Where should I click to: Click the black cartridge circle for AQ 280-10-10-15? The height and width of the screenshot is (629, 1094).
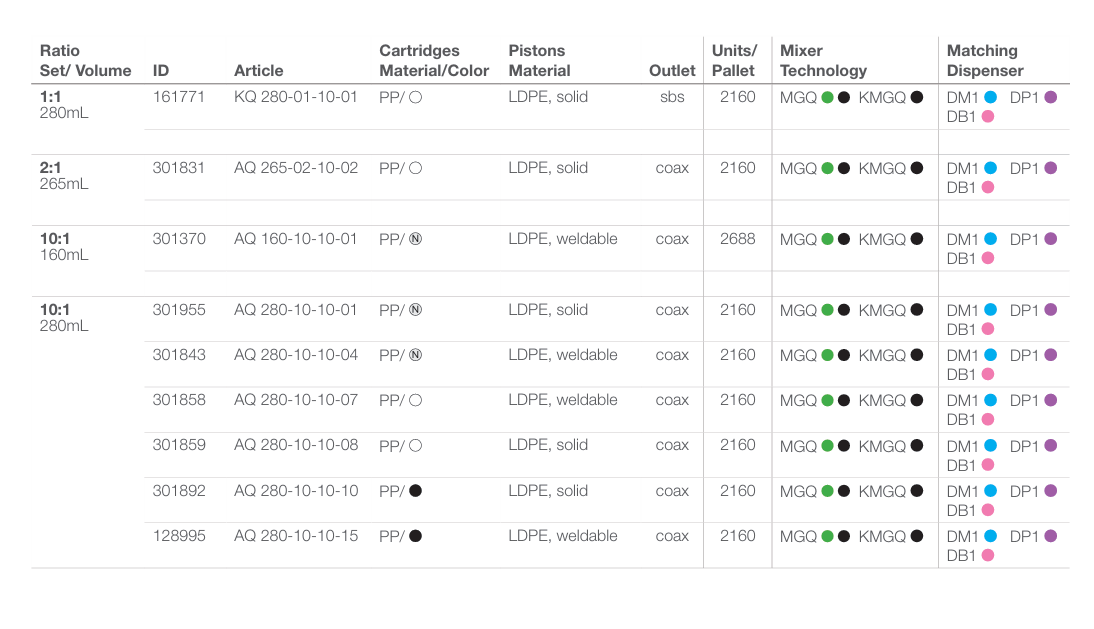click(x=415, y=536)
